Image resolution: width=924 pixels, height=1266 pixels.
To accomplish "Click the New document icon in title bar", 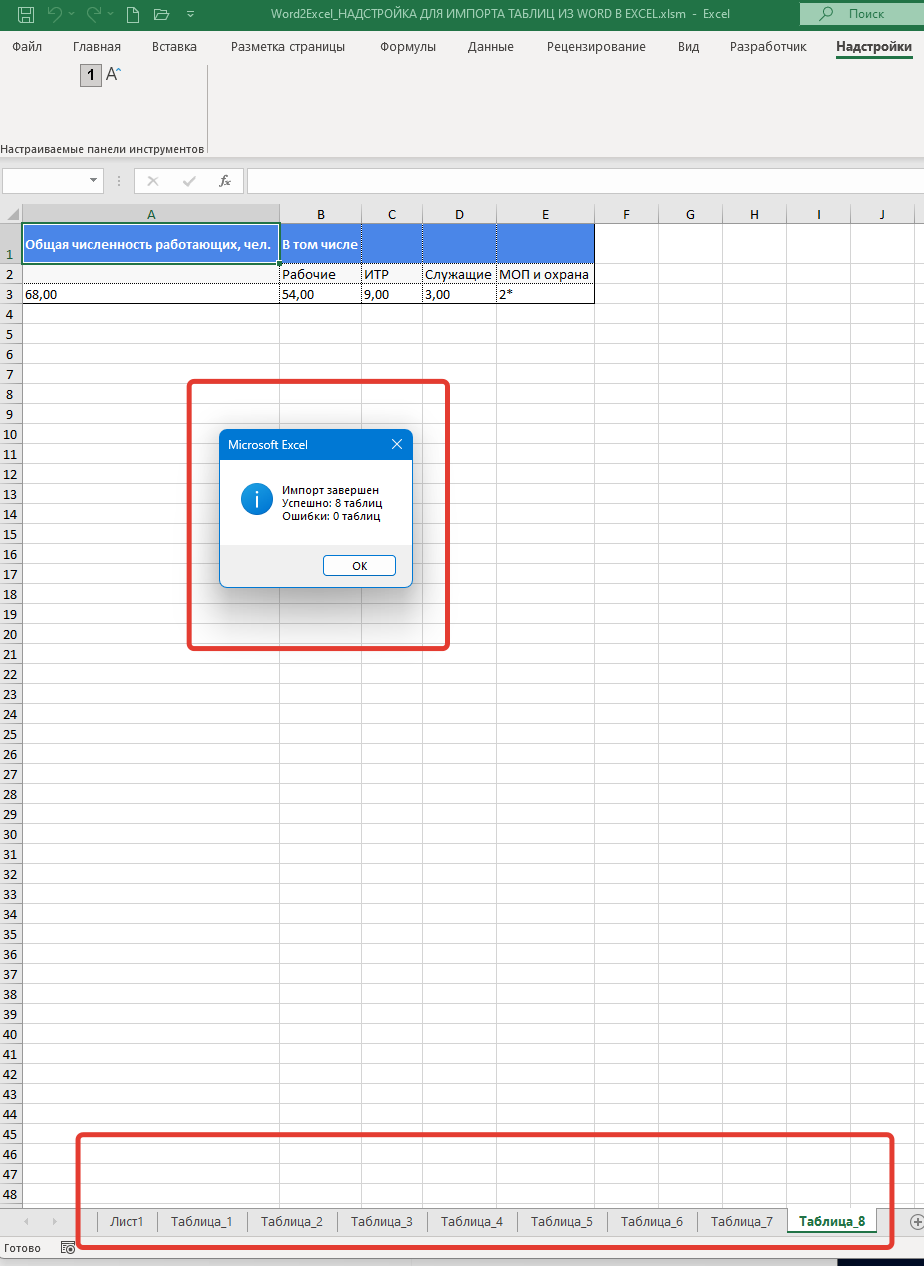I will [134, 15].
